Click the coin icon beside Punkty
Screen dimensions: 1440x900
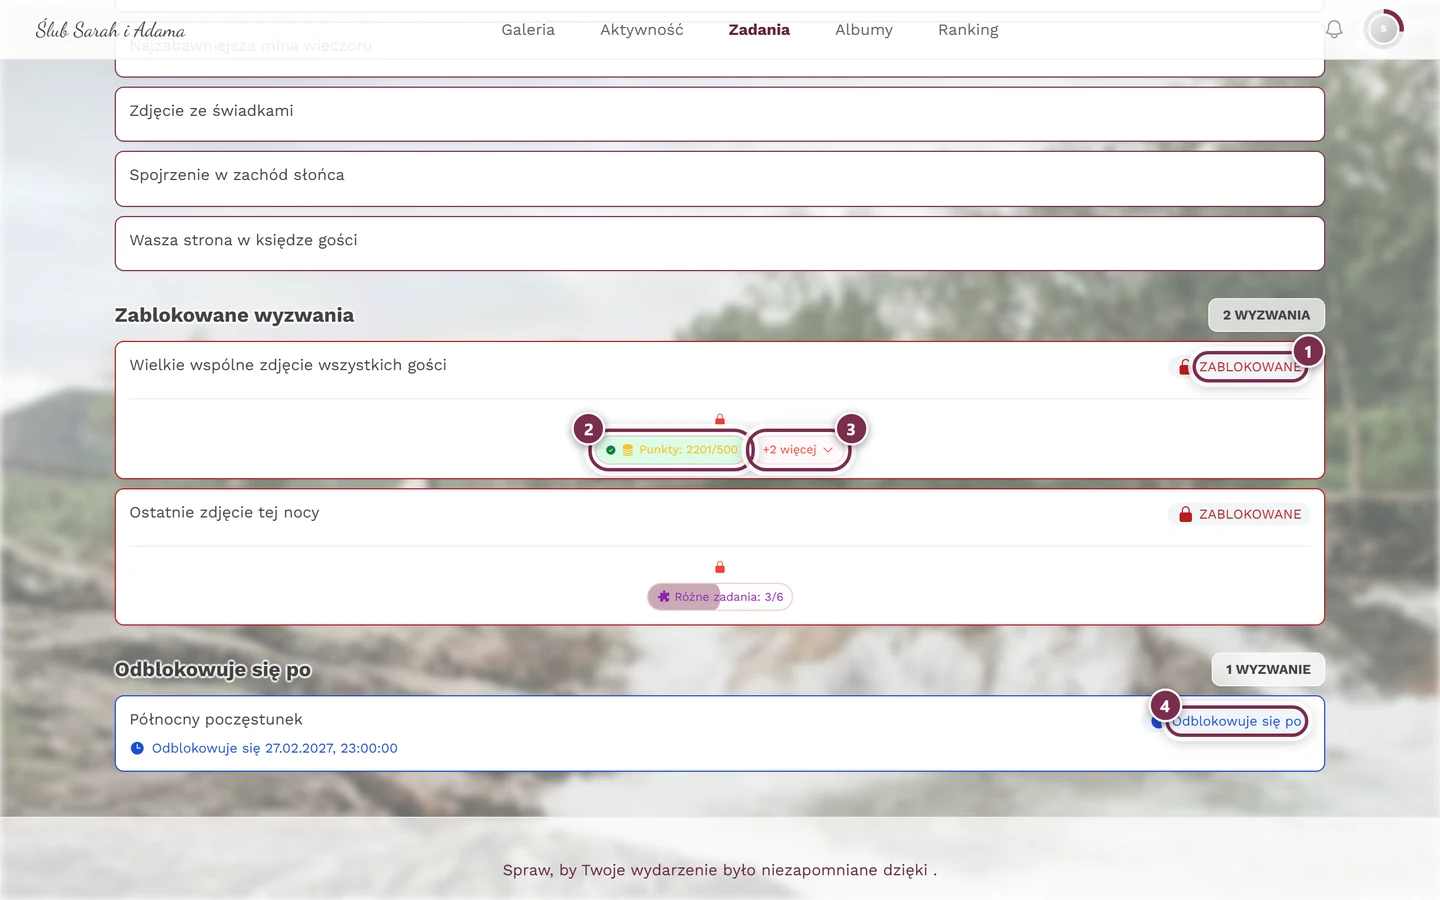pyautogui.click(x=628, y=450)
